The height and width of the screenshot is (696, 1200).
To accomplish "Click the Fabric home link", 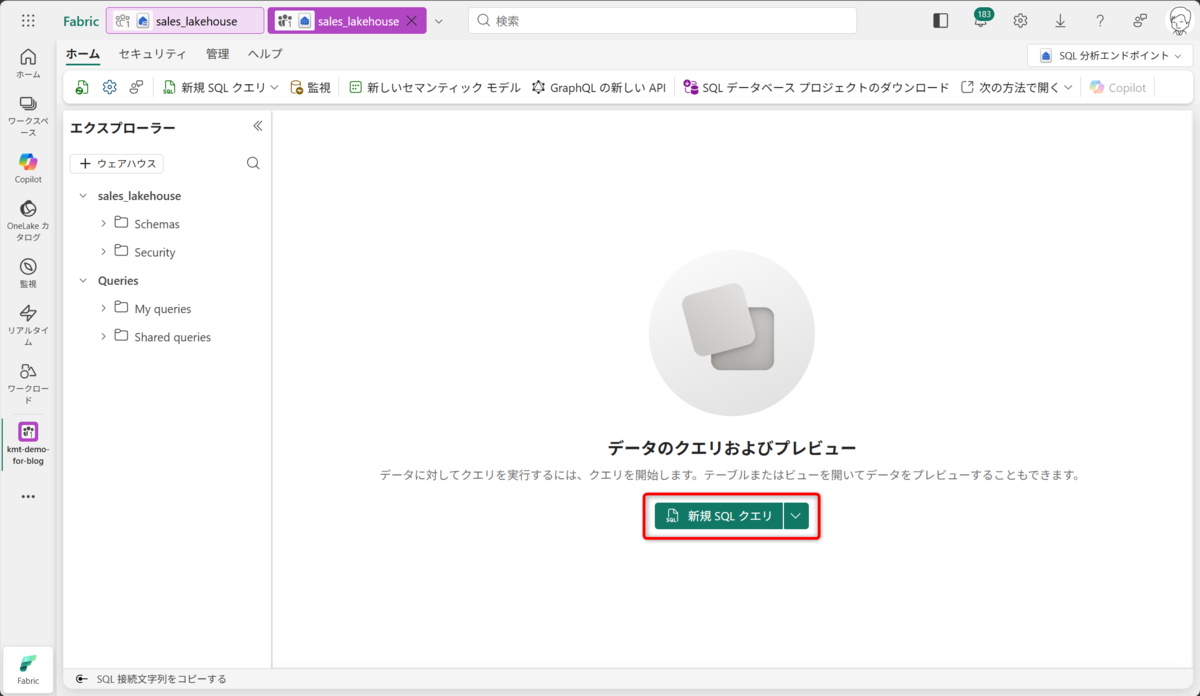I will tap(81, 21).
